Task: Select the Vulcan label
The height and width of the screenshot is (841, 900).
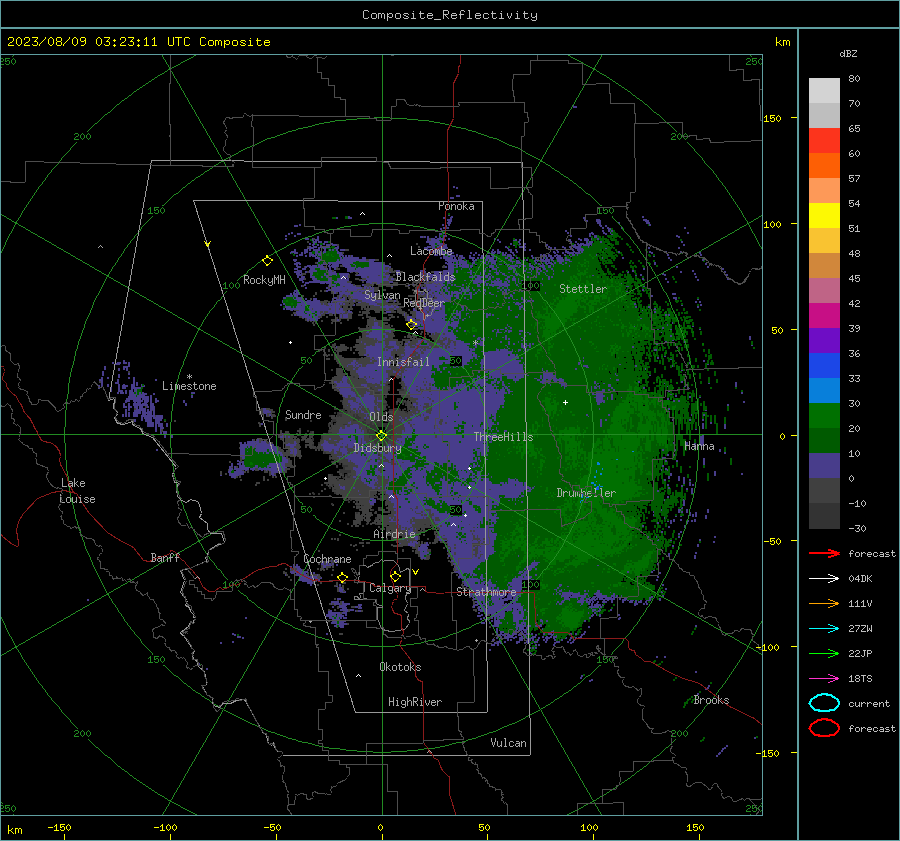Action: coord(508,743)
